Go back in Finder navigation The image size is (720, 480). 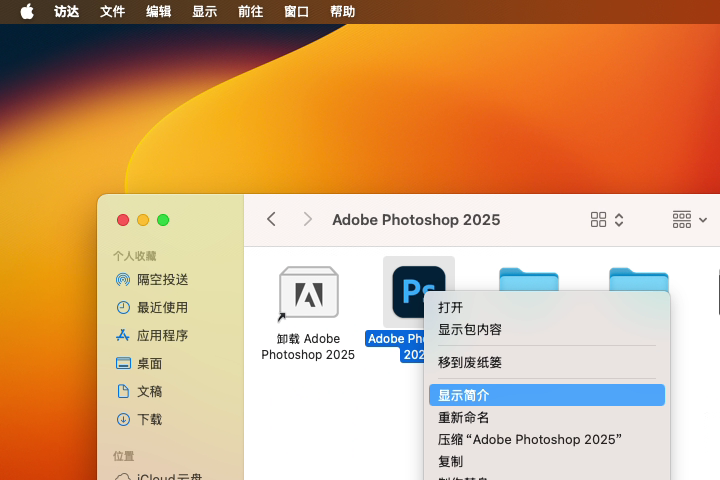[271, 220]
